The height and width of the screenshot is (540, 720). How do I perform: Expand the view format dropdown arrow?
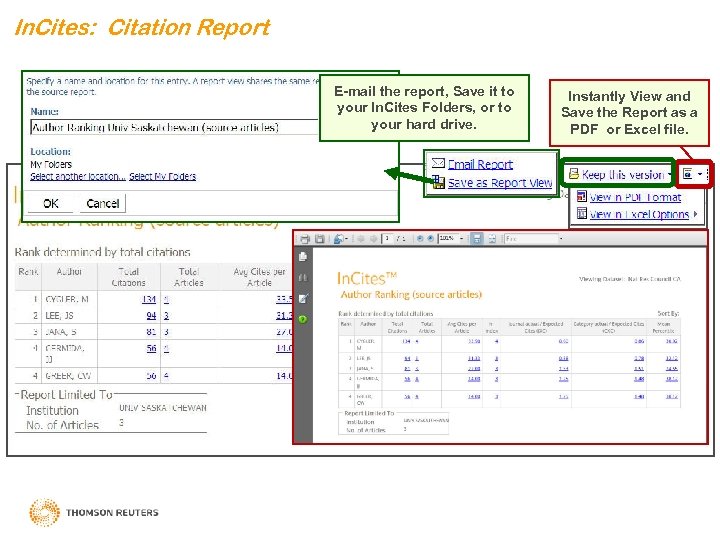click(700, 174)
